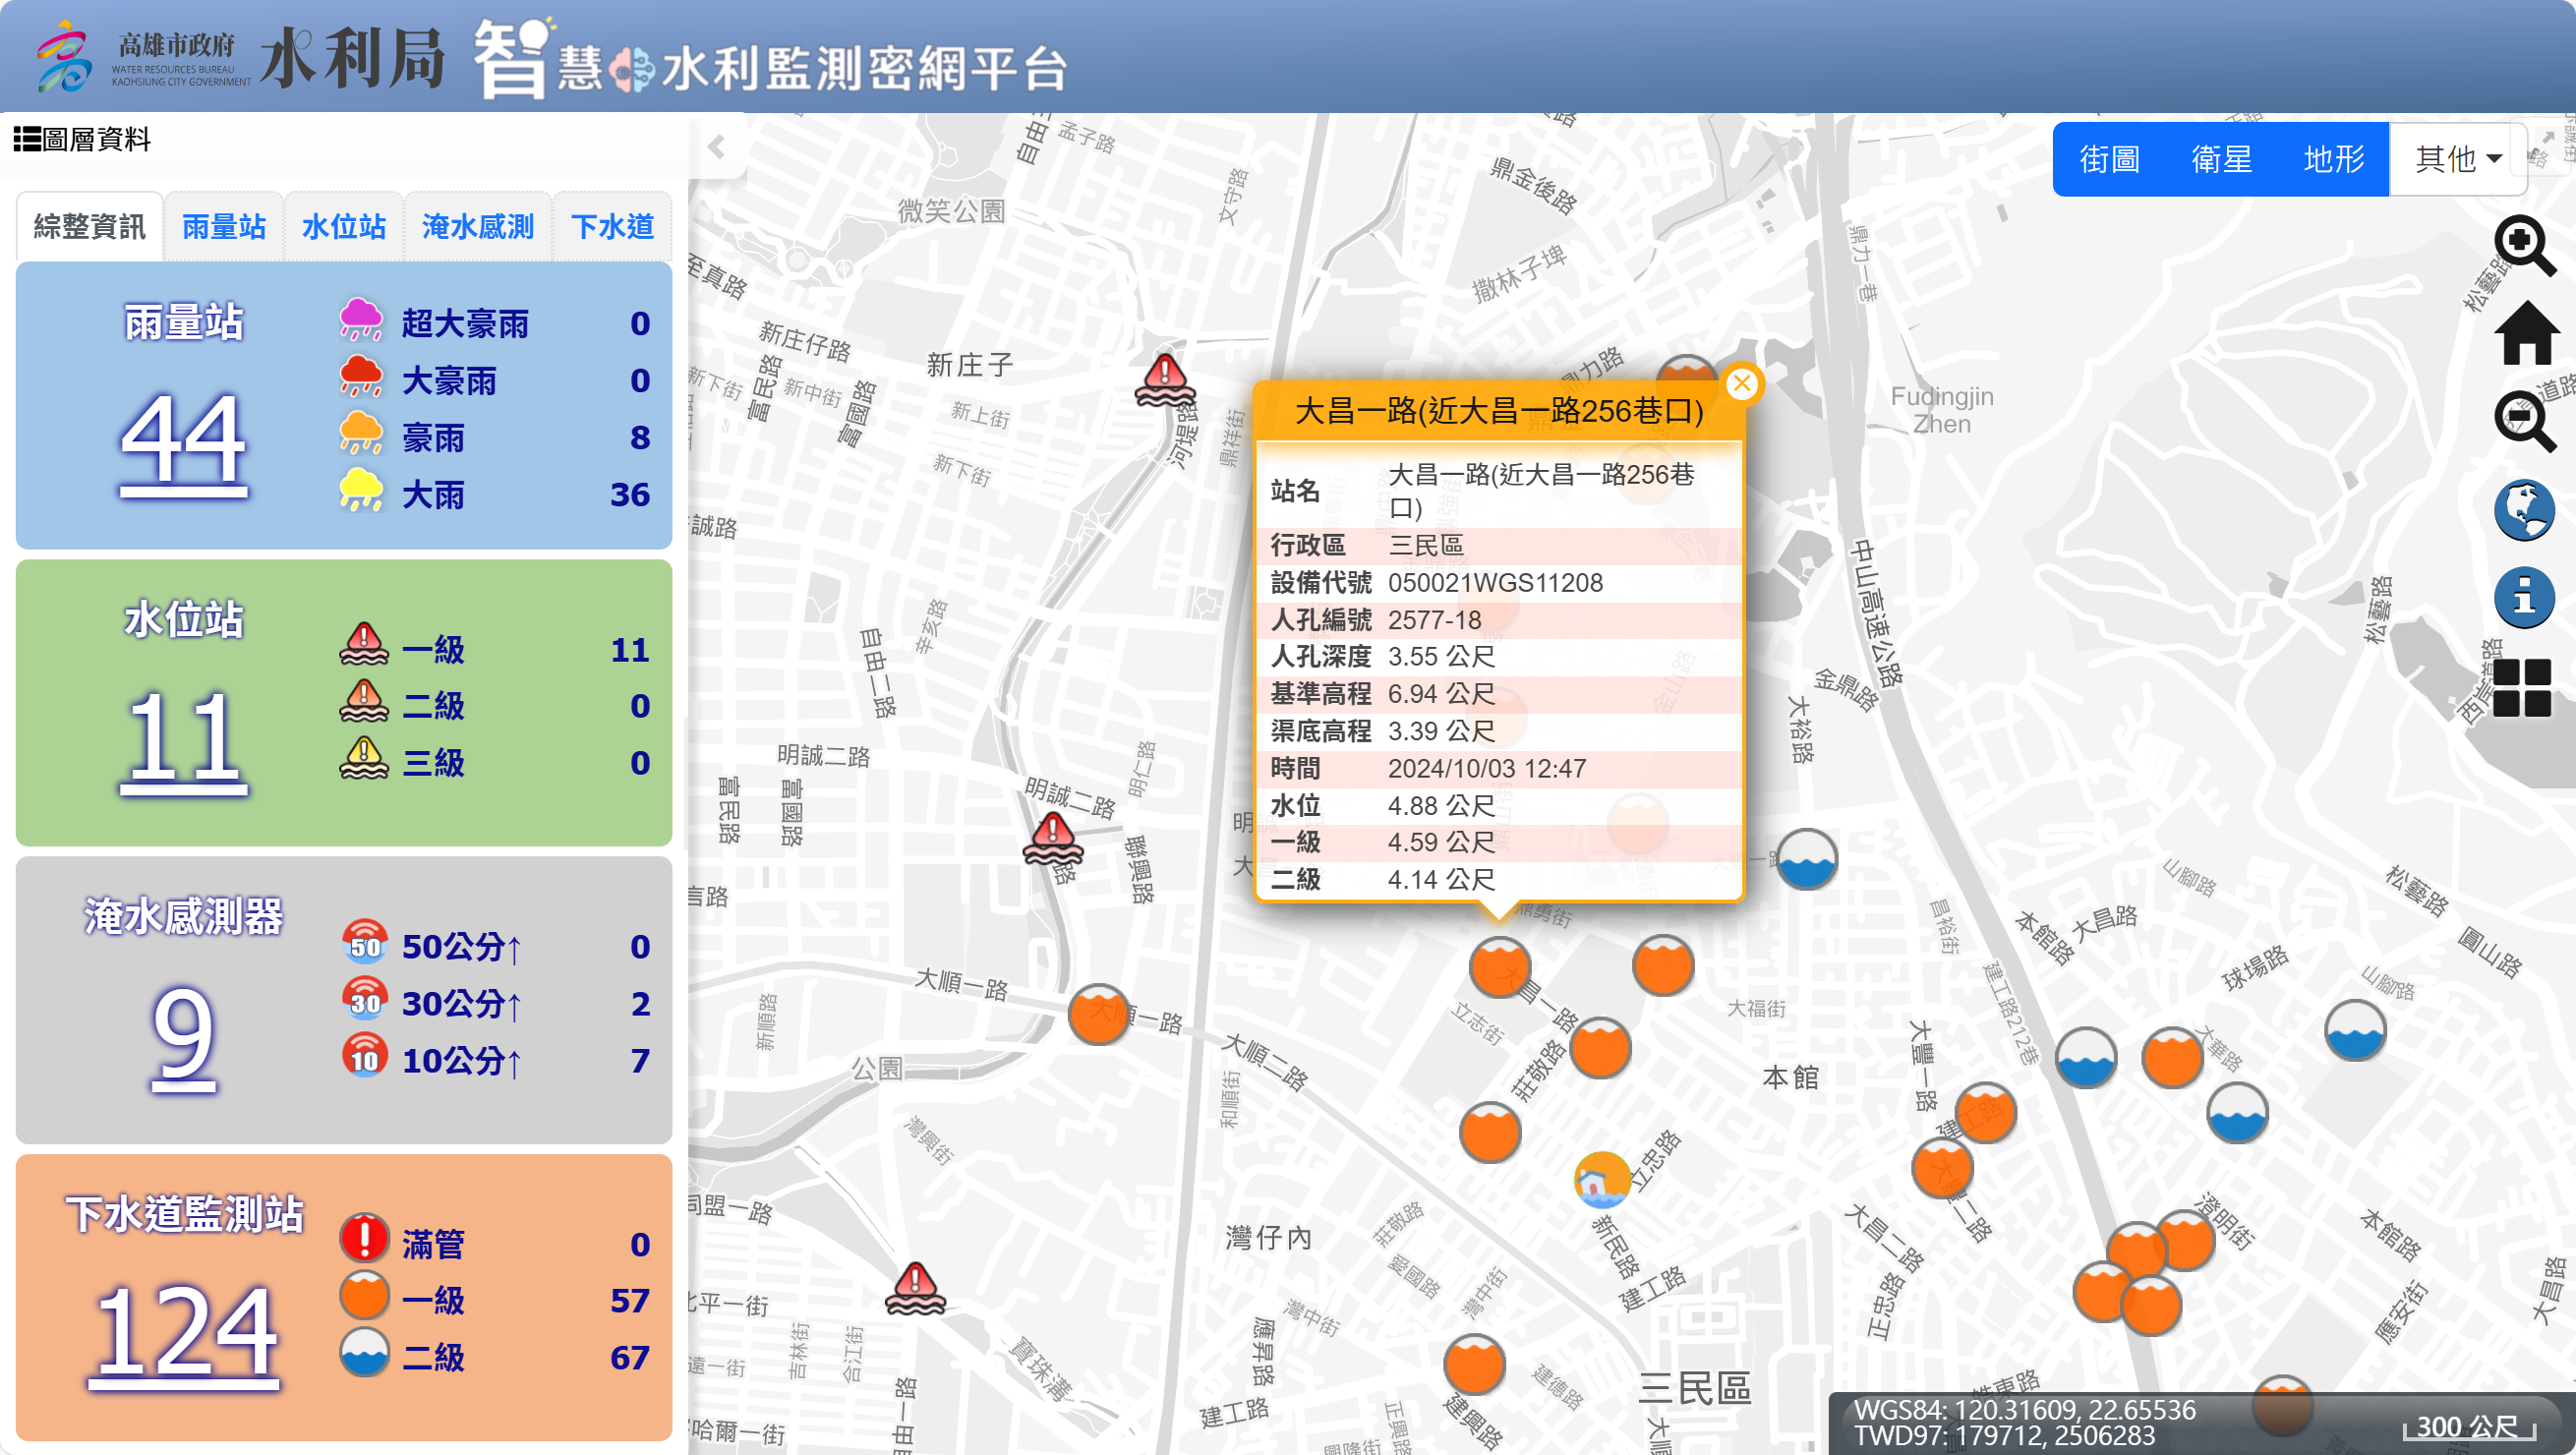This screenshot has height=1455, width=2576.
Task: Expand the 其他 basemap dropdown
Action: coord(2457,159)
